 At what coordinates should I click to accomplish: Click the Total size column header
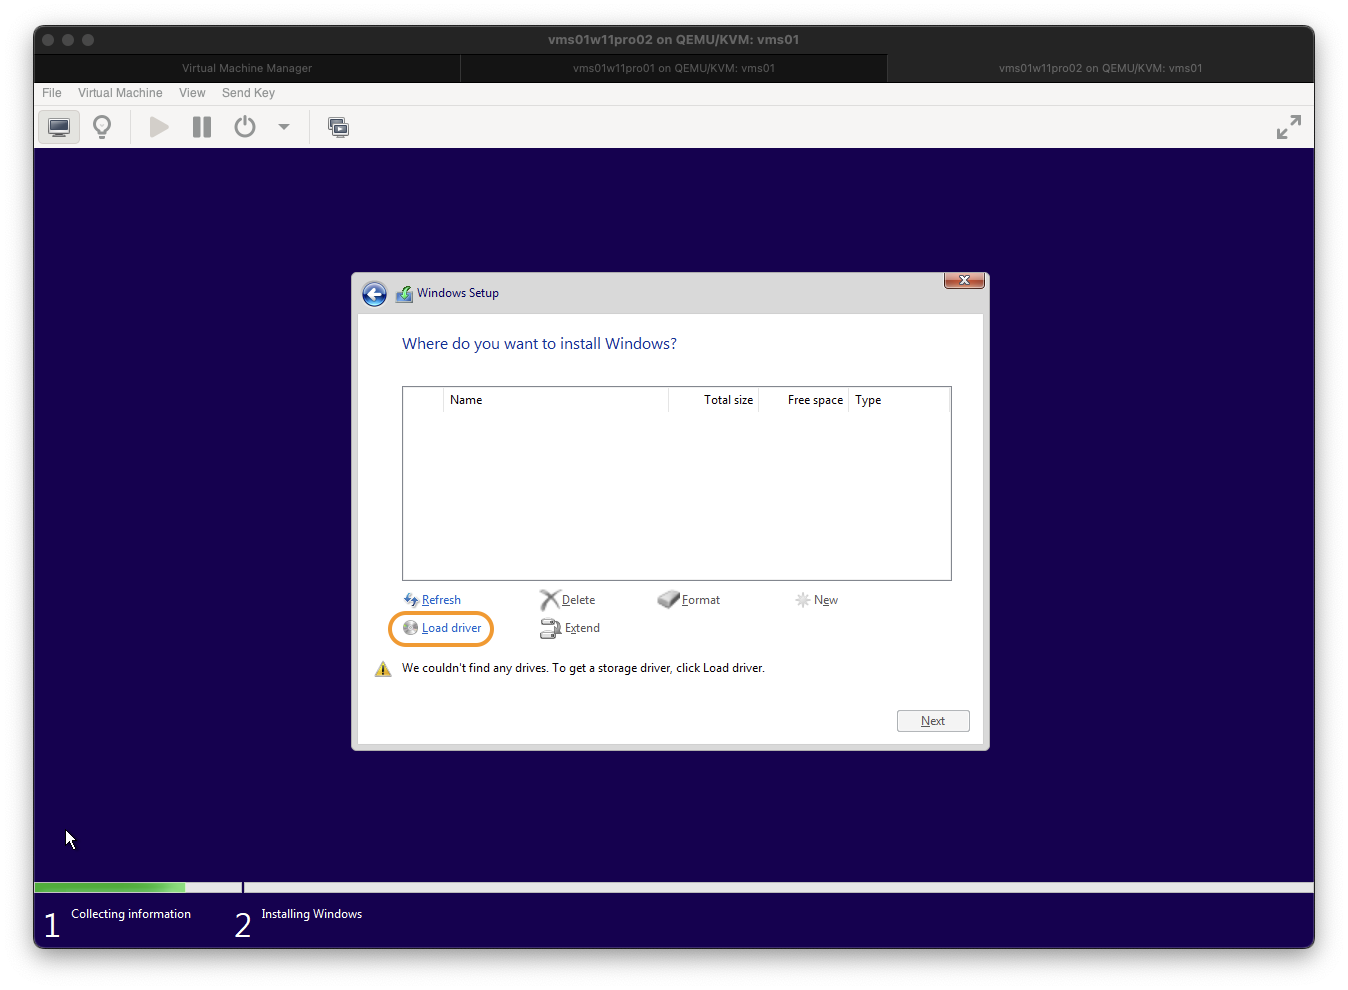[x=713, y=400]
